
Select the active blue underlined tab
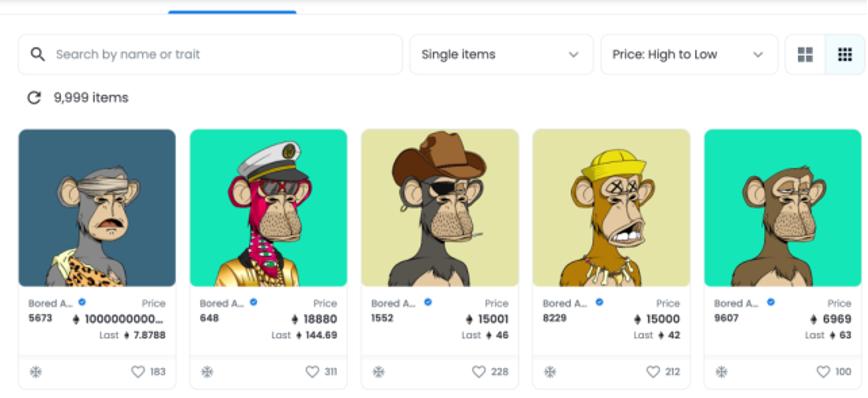pos(232,12)
